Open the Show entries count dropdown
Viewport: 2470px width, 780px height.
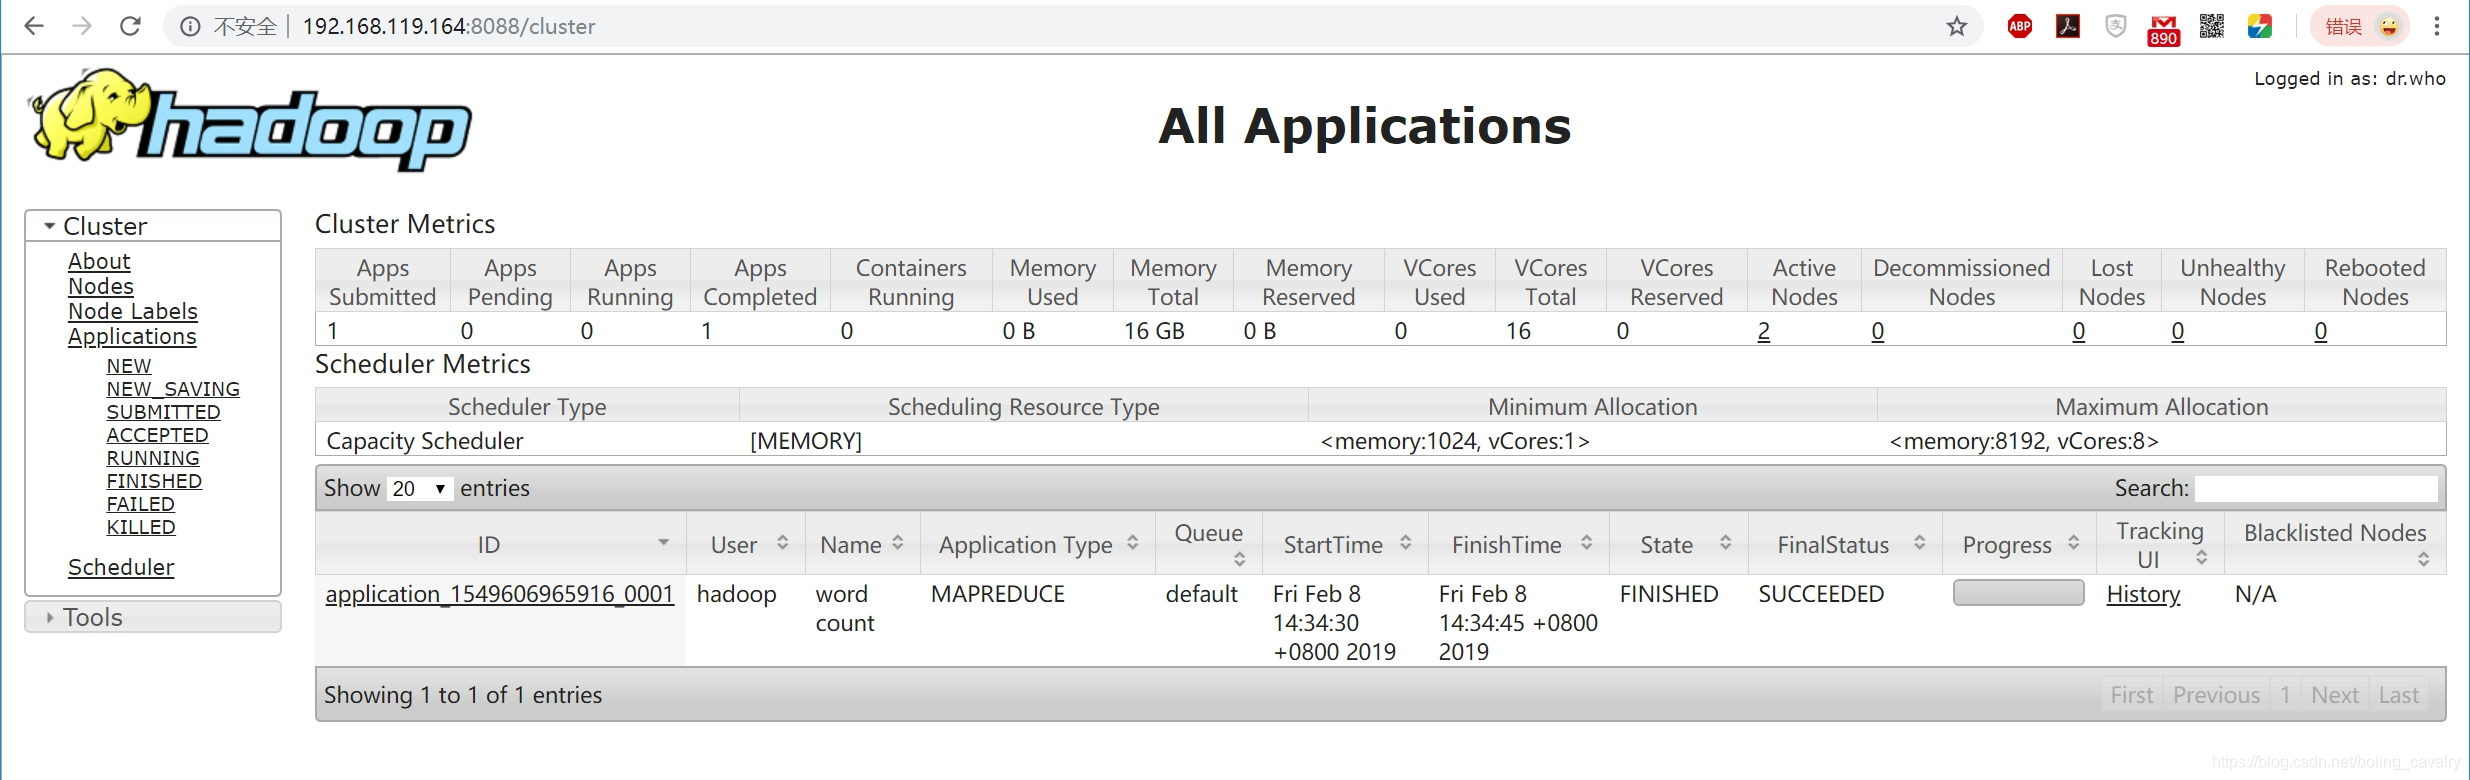click(x=418, y=488)
